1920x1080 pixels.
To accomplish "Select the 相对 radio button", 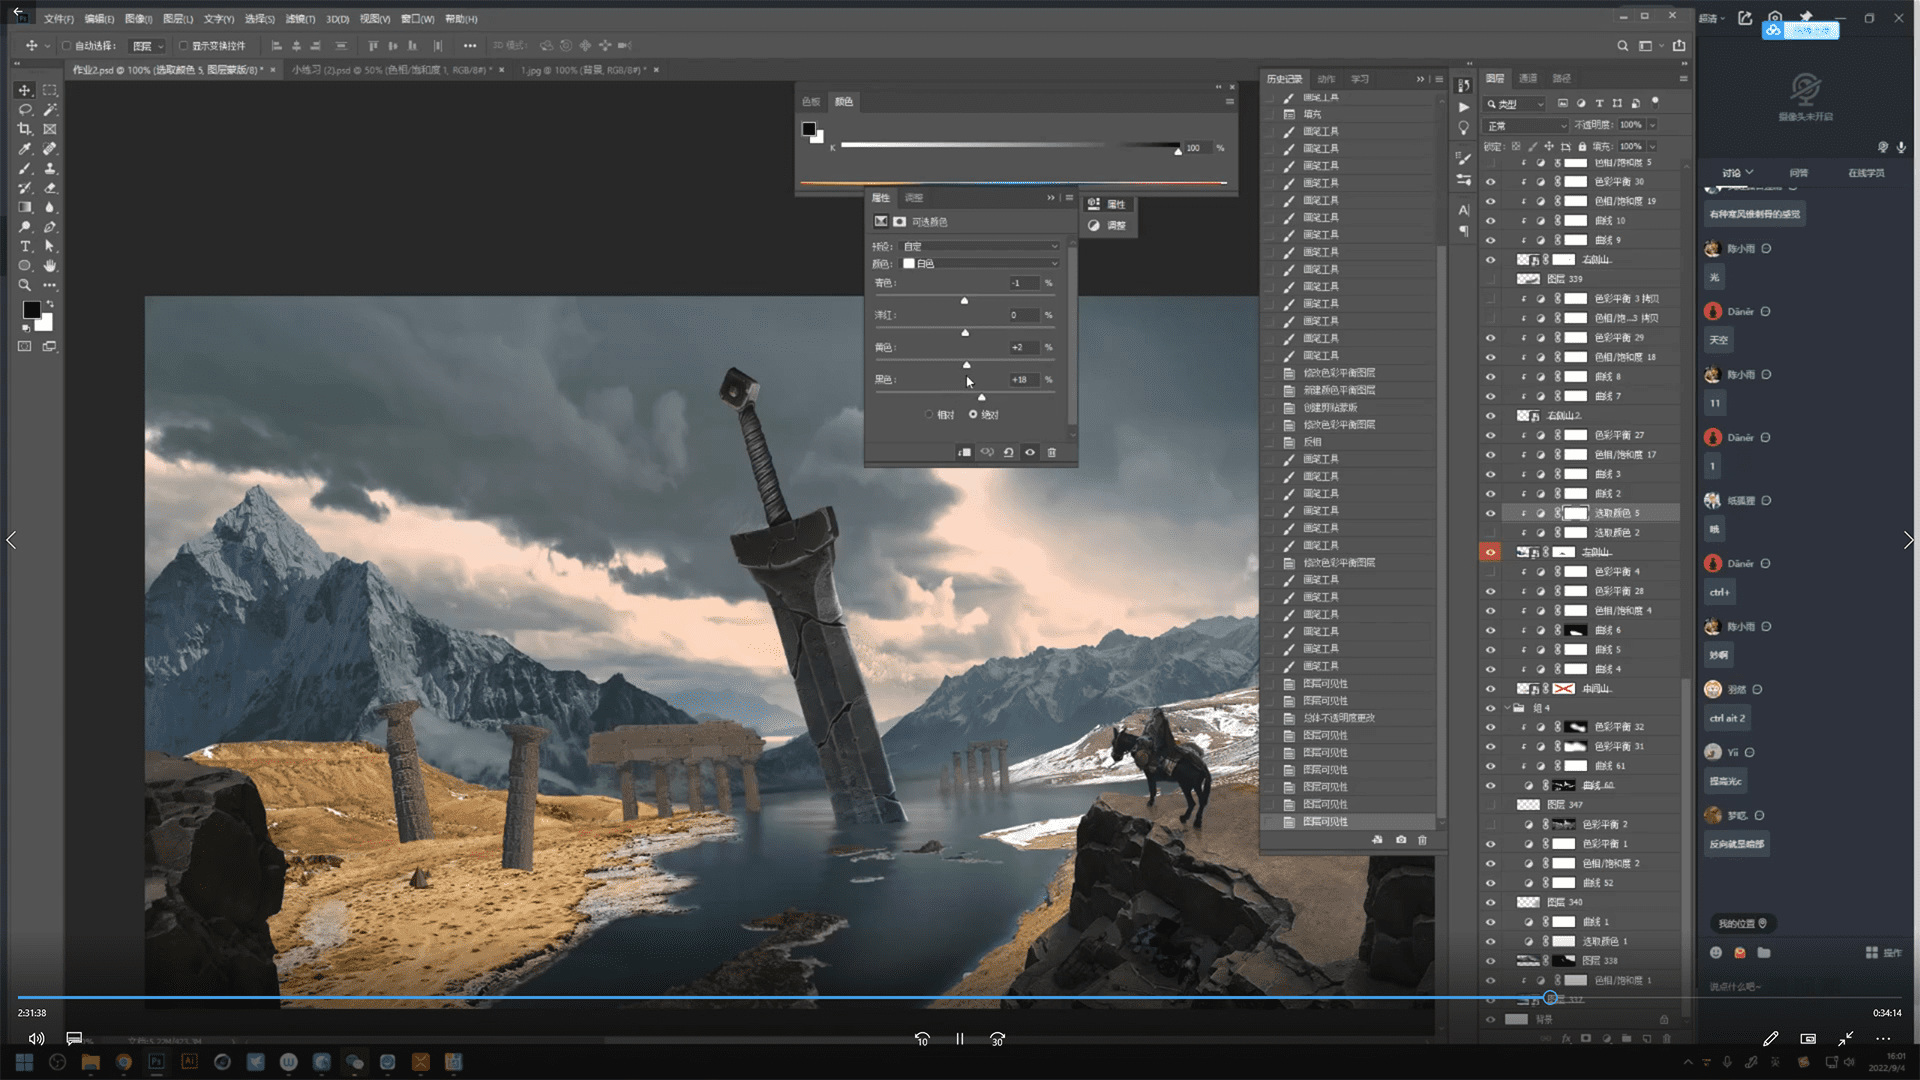I will [x=929, y=415].
